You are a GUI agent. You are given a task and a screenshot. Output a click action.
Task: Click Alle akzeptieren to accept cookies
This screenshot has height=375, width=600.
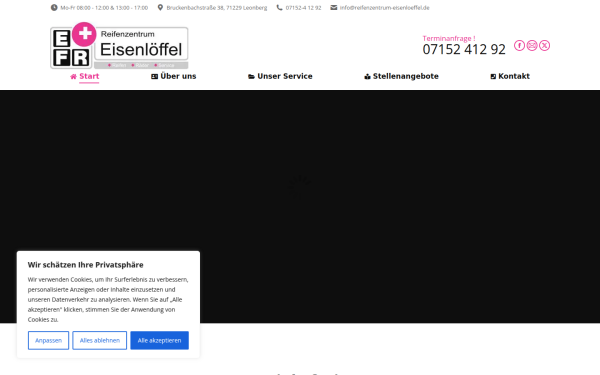pos(160,340)
